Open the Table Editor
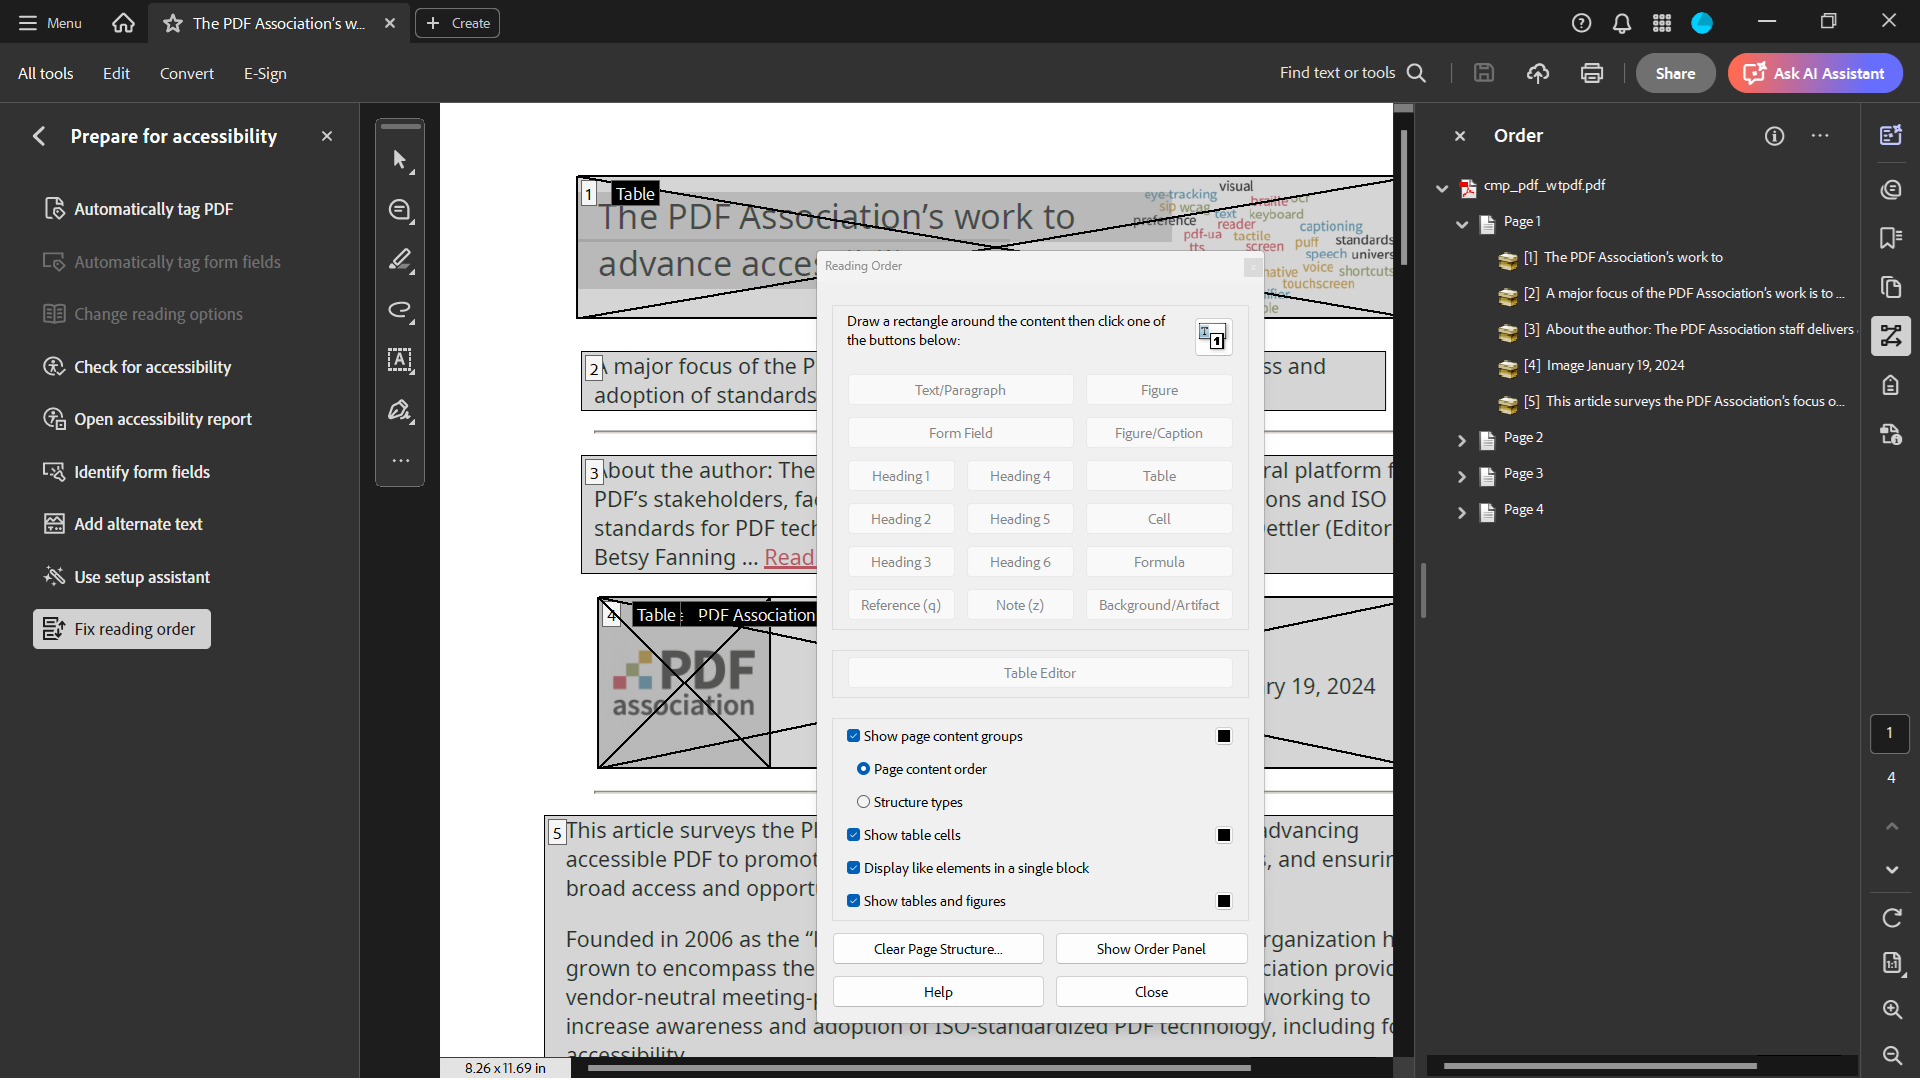The width and height of the screenshot is (1920, 1080). (x=1039, y=672)
